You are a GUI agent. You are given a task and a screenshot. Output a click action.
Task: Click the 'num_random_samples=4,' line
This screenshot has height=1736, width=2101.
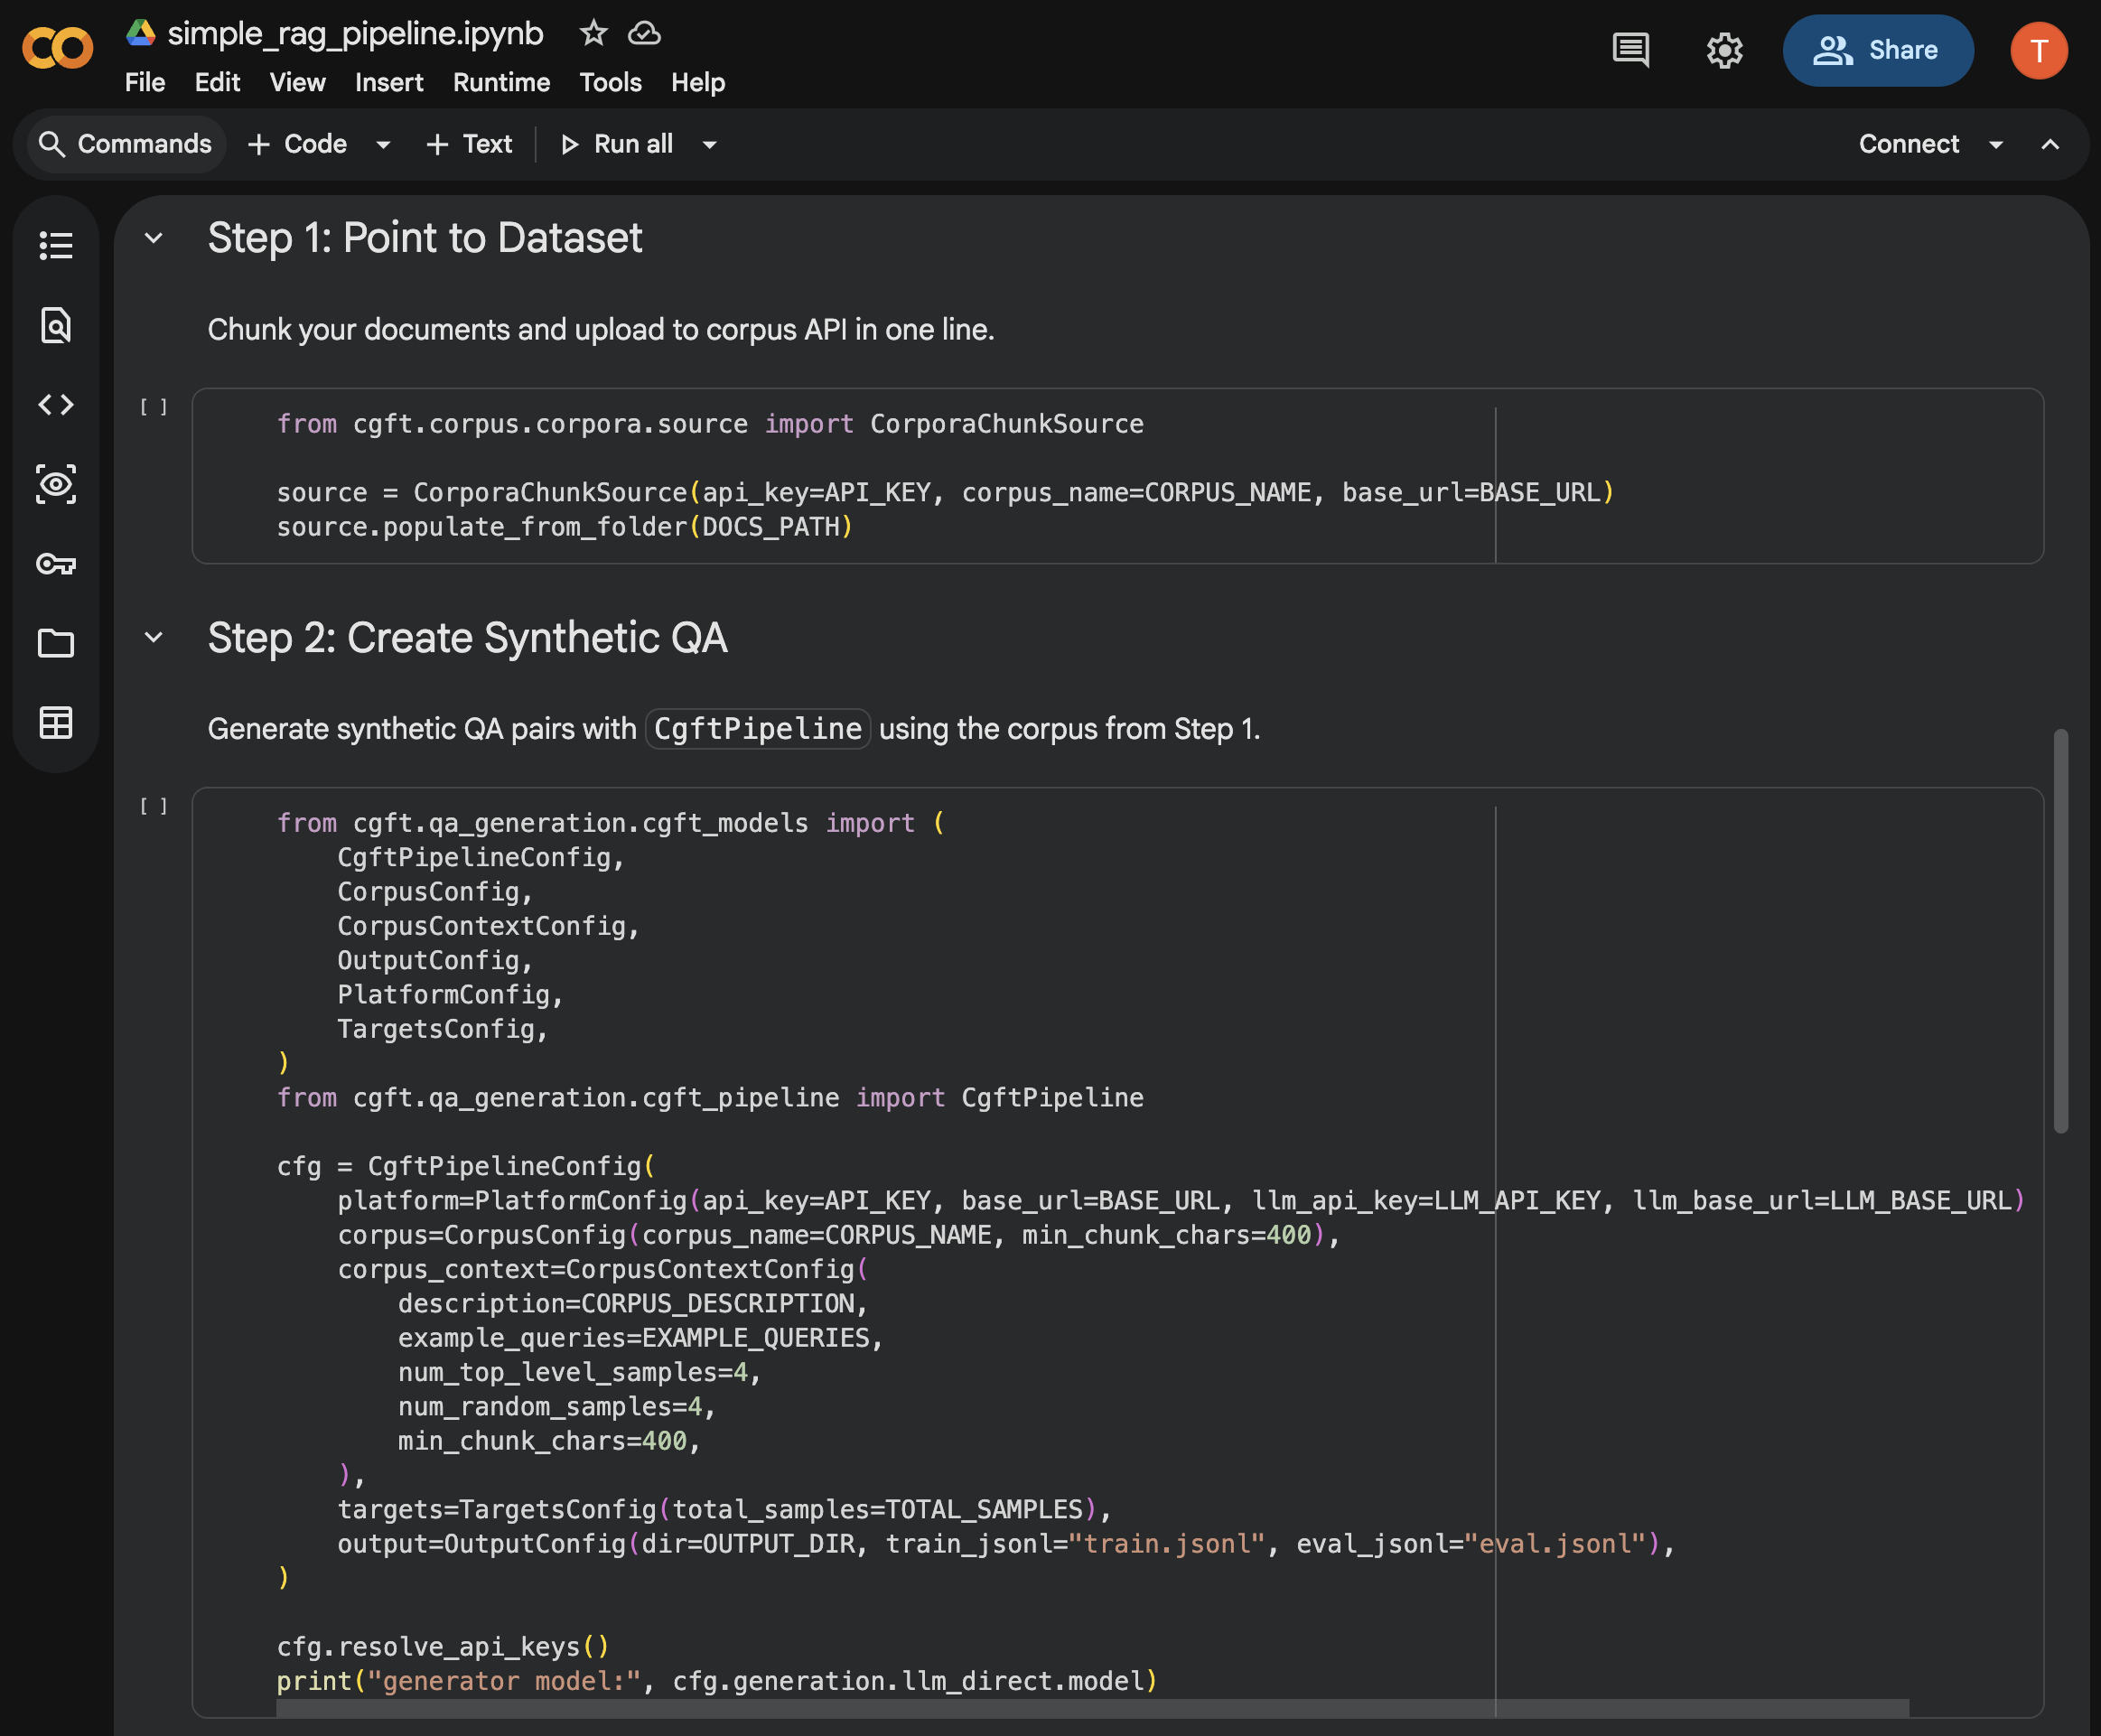tap(556, 1407)
